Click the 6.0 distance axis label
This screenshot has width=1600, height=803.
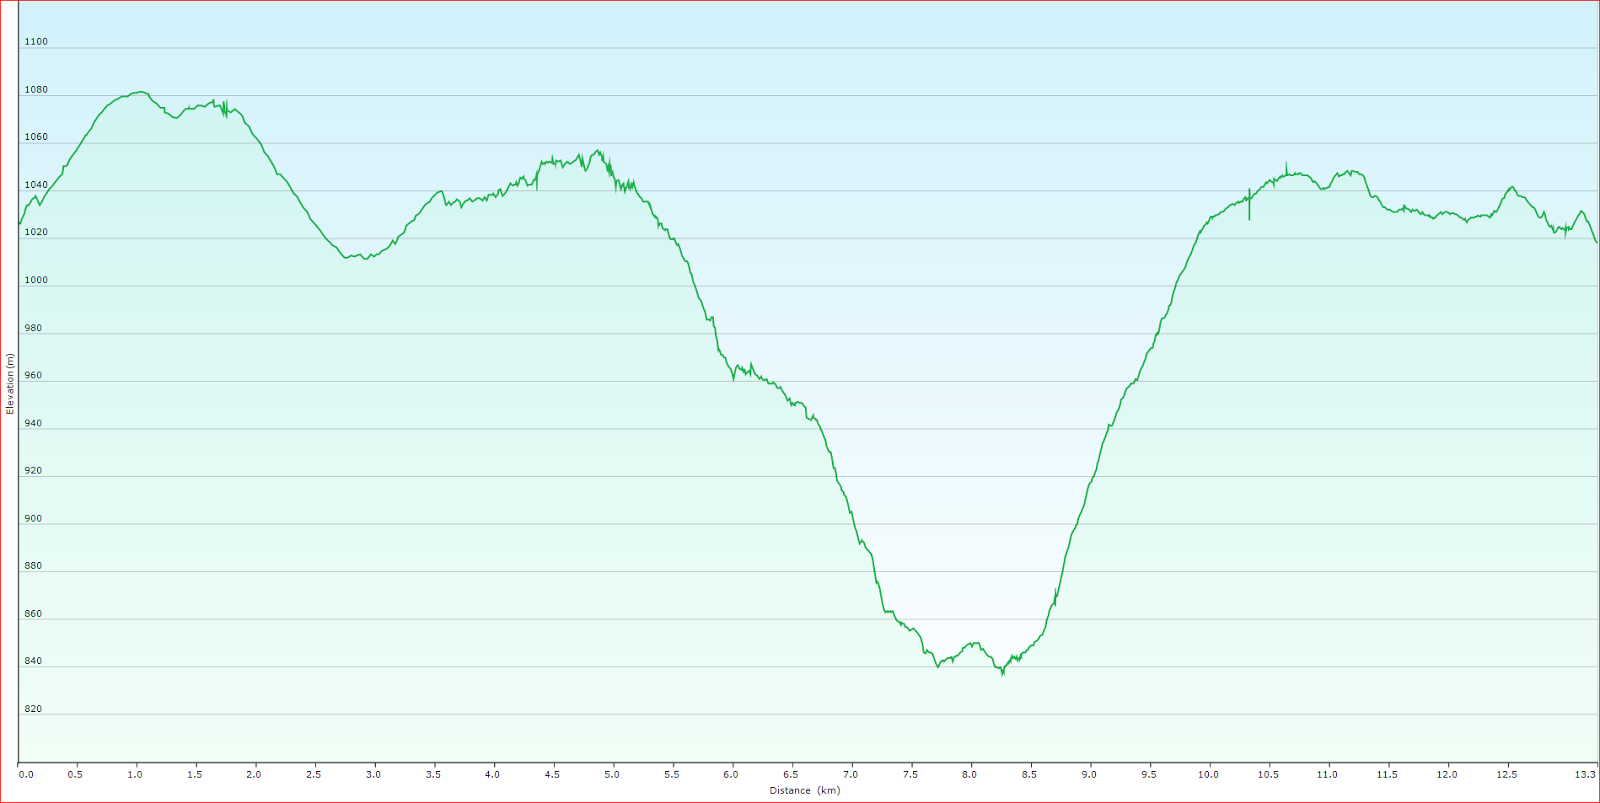[731, 775]
